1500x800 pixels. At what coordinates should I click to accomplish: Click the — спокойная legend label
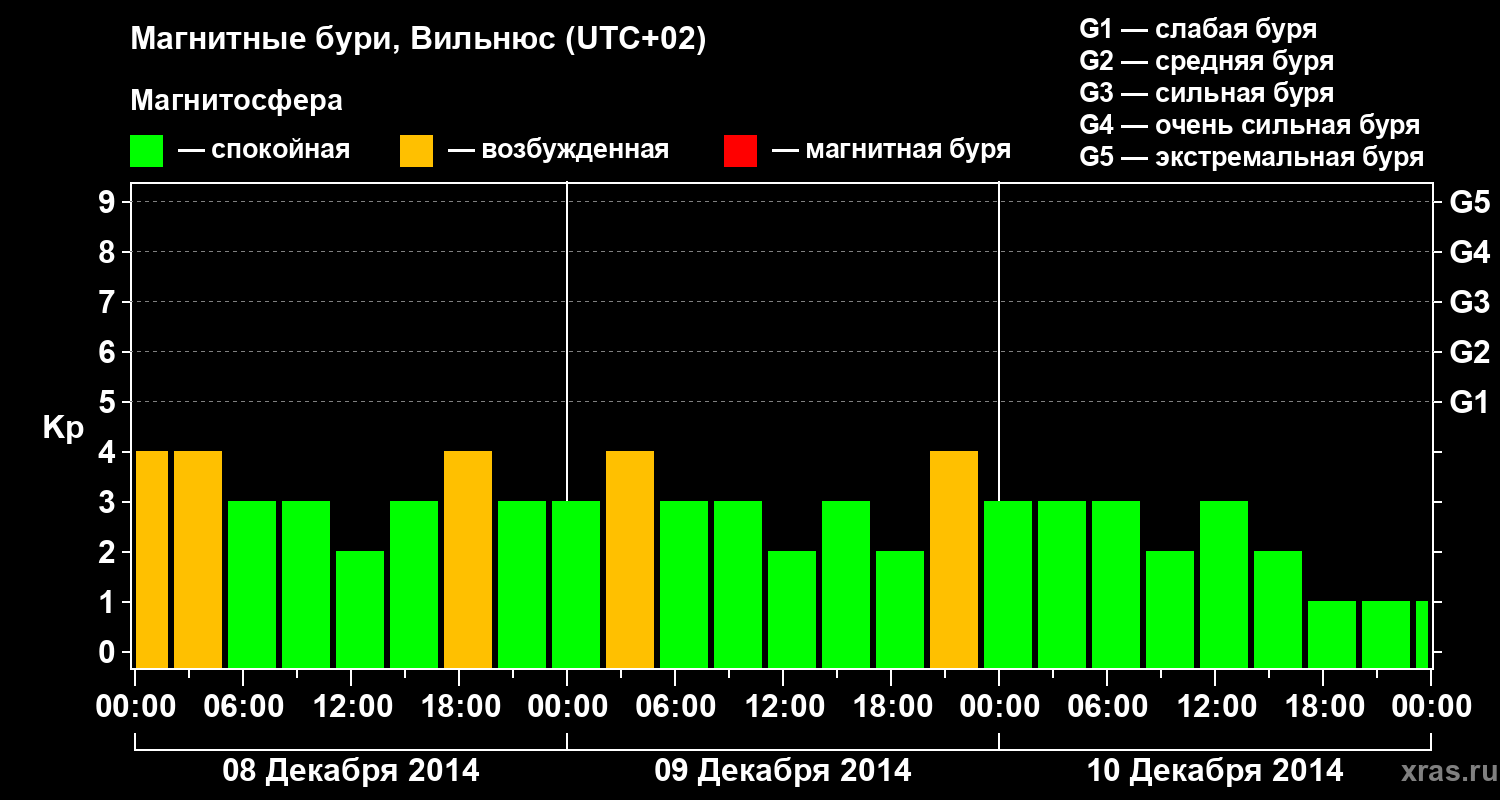point(263,150)
